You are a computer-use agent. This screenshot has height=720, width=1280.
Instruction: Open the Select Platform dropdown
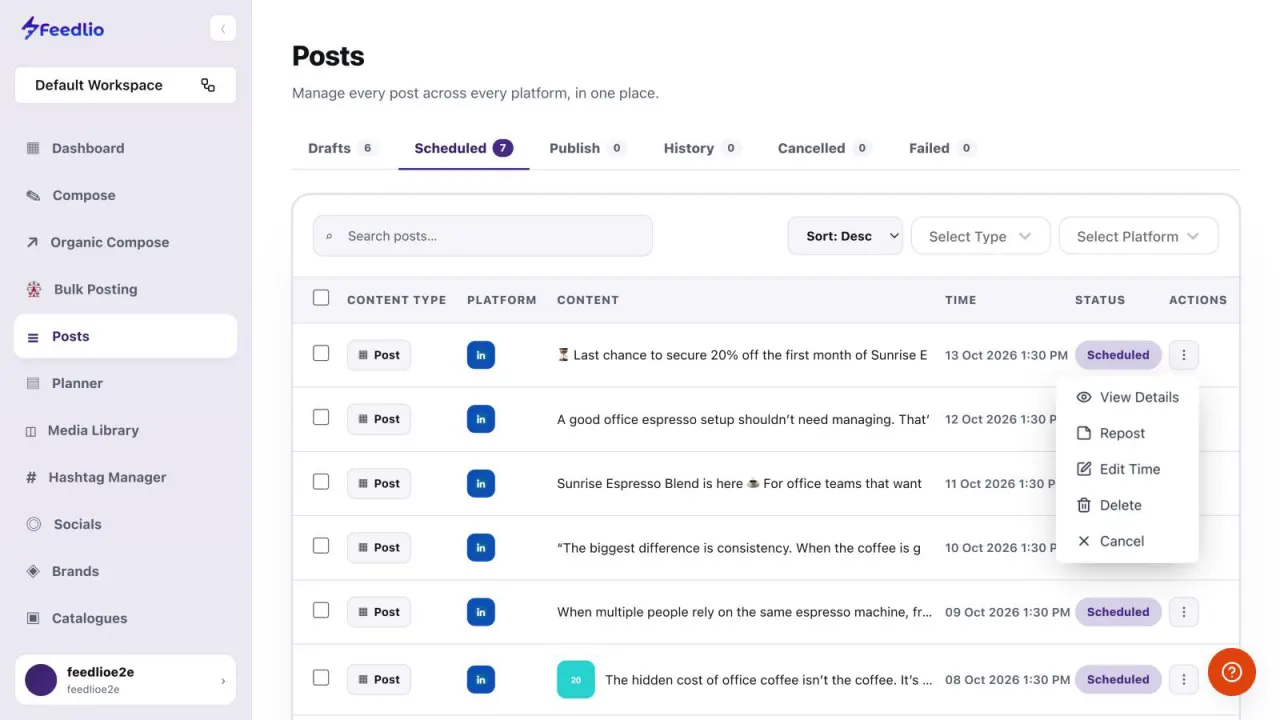pos(1138,236)
